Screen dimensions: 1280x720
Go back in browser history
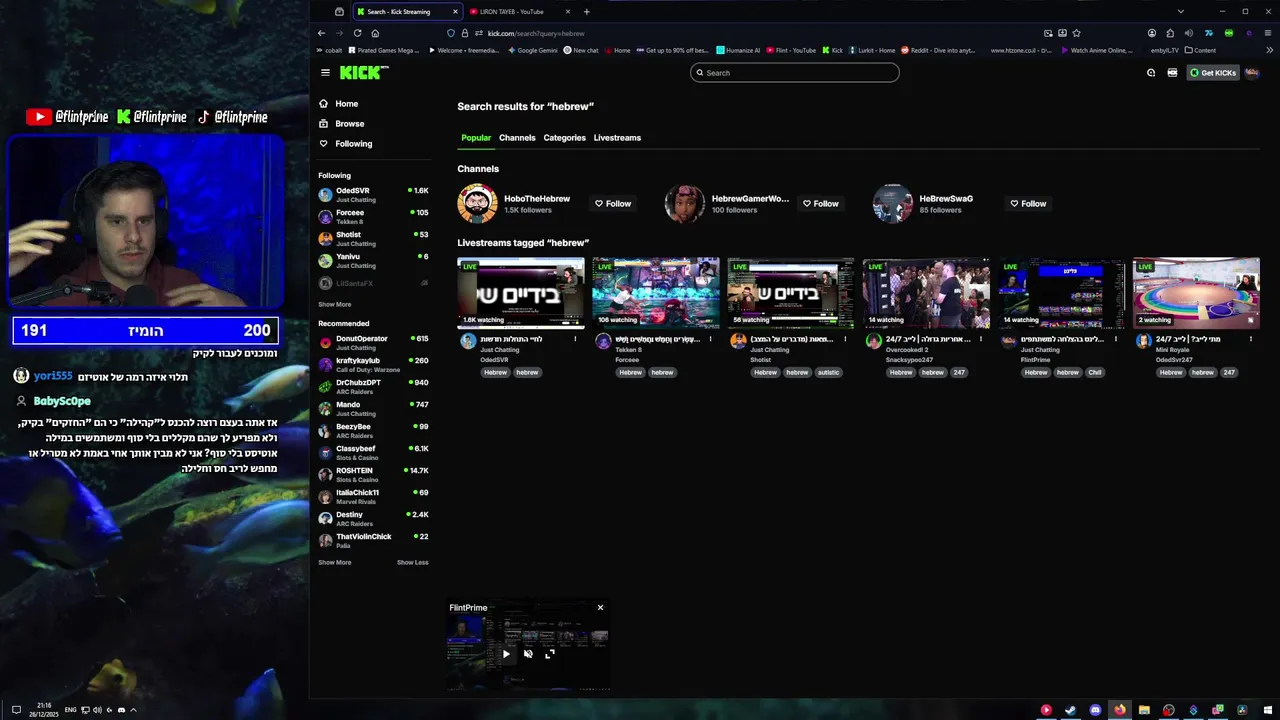[x=321, y=33]
